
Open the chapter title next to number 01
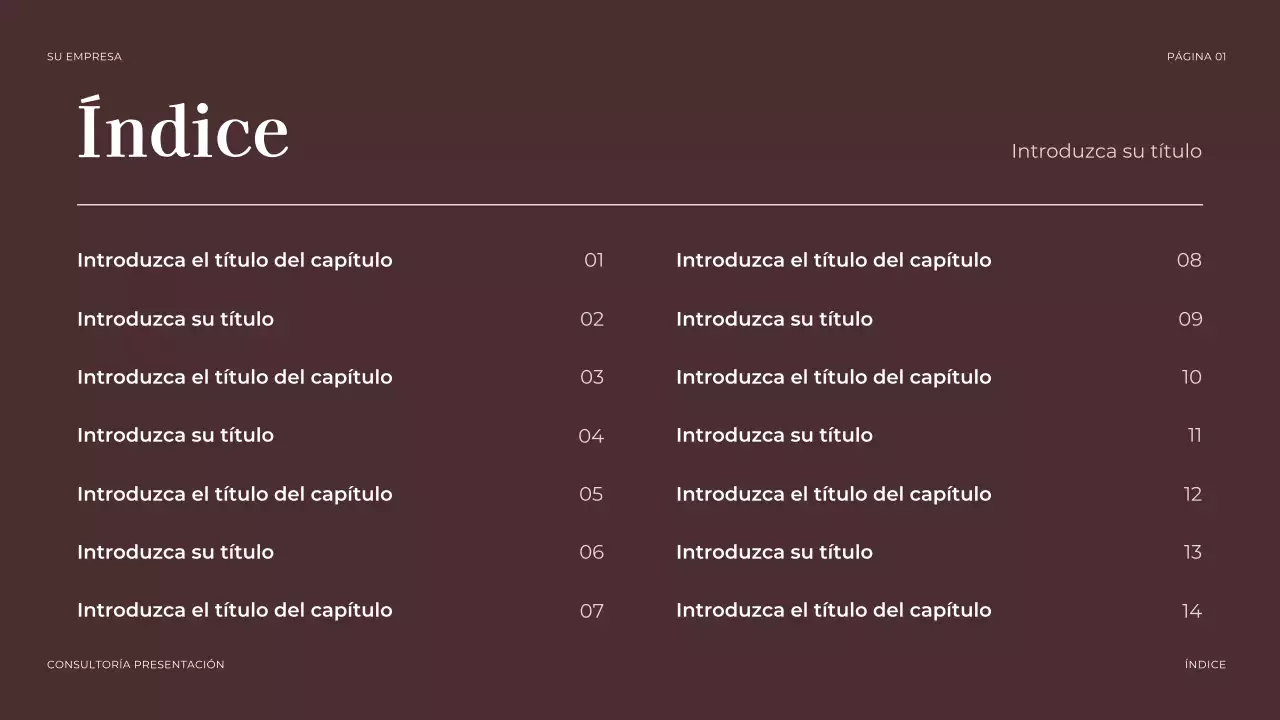point(235,260)
